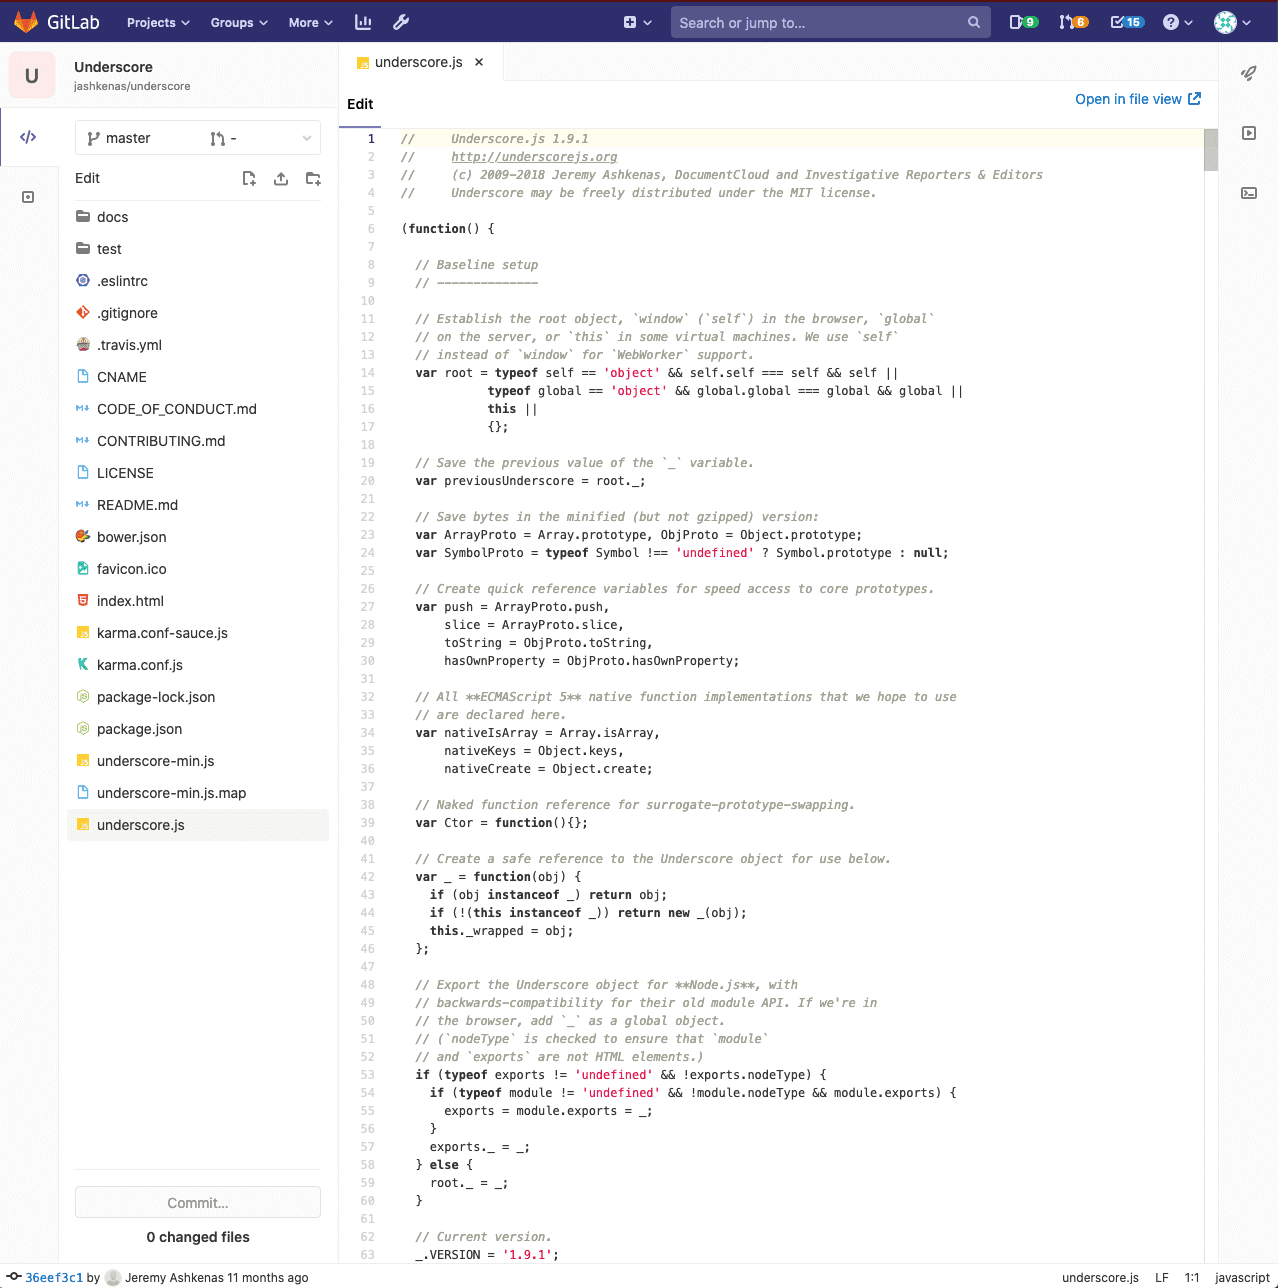Open your merge requests counter
The height and width of the screenshot is (1288, 1278).
pos(1072,21)
